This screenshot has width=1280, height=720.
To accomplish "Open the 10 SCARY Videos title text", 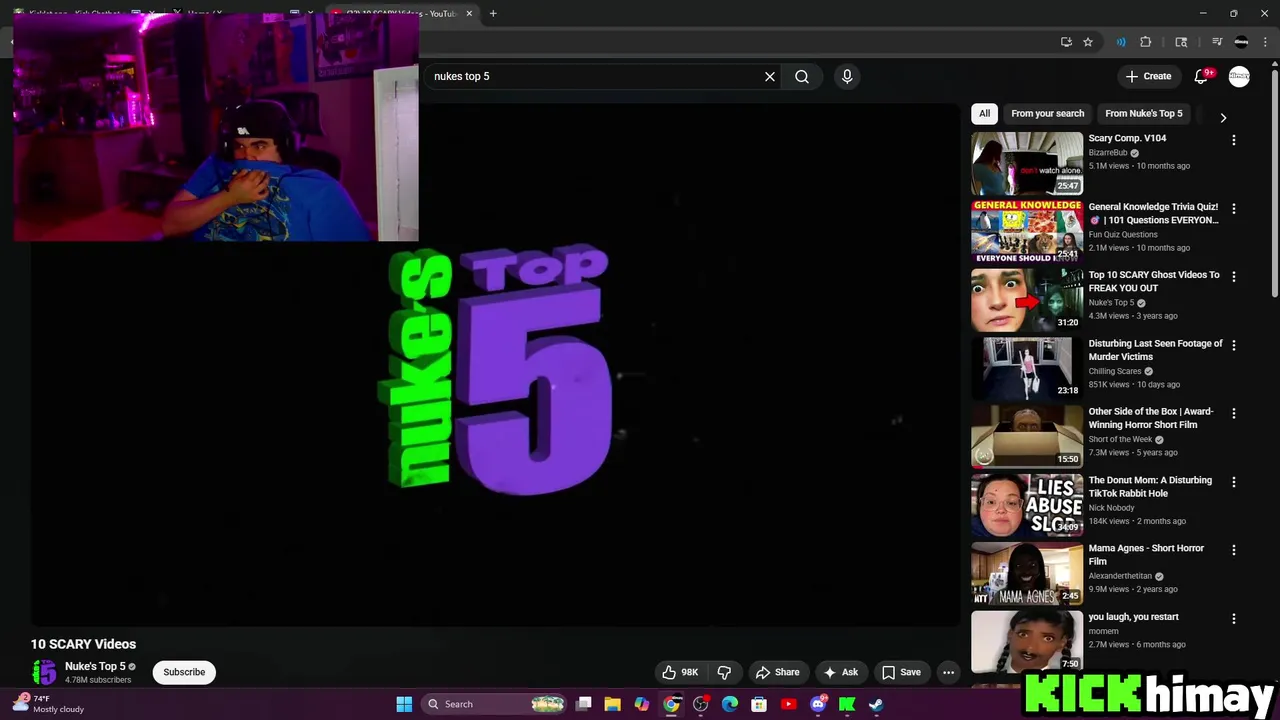I will [x=83, y=644].
